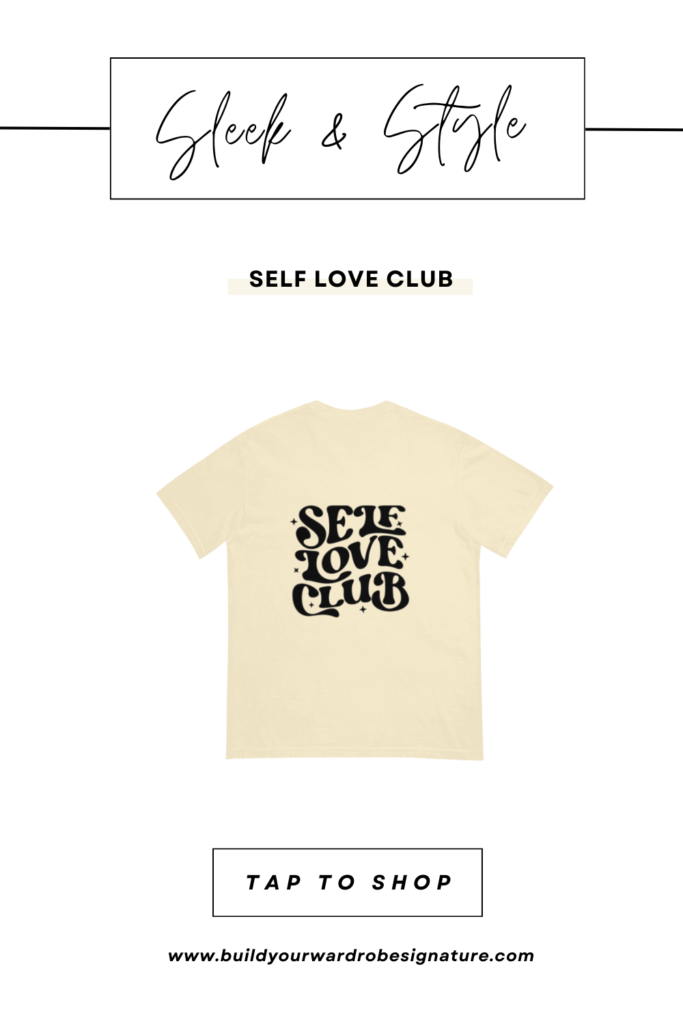The width and height of the screenshot is (683, 1024).
Task: Select the SELF LOVE CLUB heading text
Action: [x=351, y=279]
